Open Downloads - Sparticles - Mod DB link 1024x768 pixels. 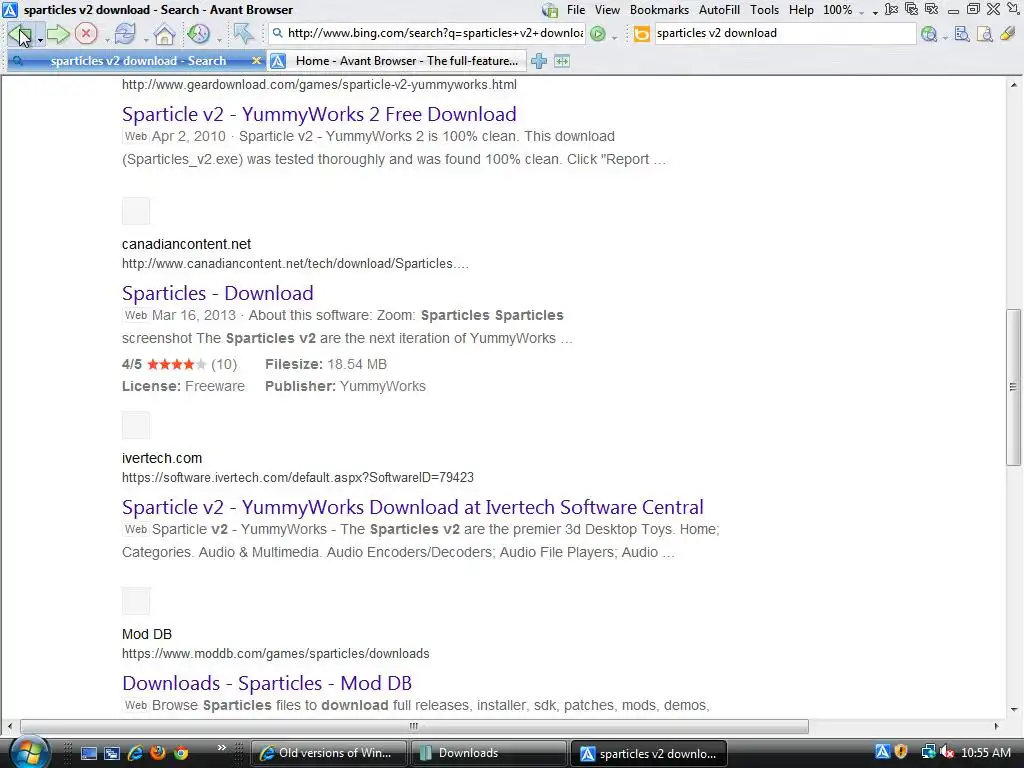coord(266,683)
